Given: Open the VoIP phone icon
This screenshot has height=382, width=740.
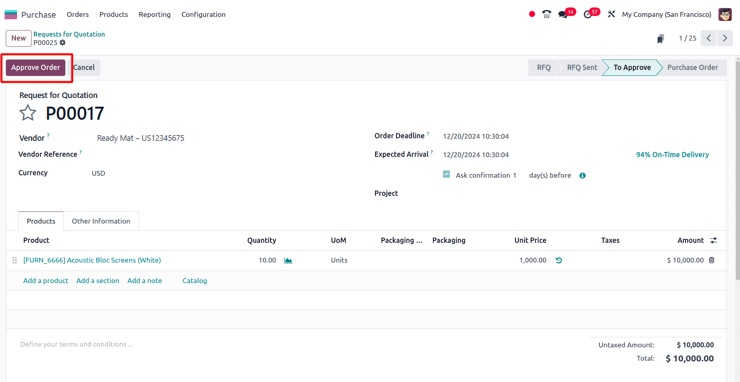Looking at the screenshot, I should pyautogui.click(x=547, y=14).
